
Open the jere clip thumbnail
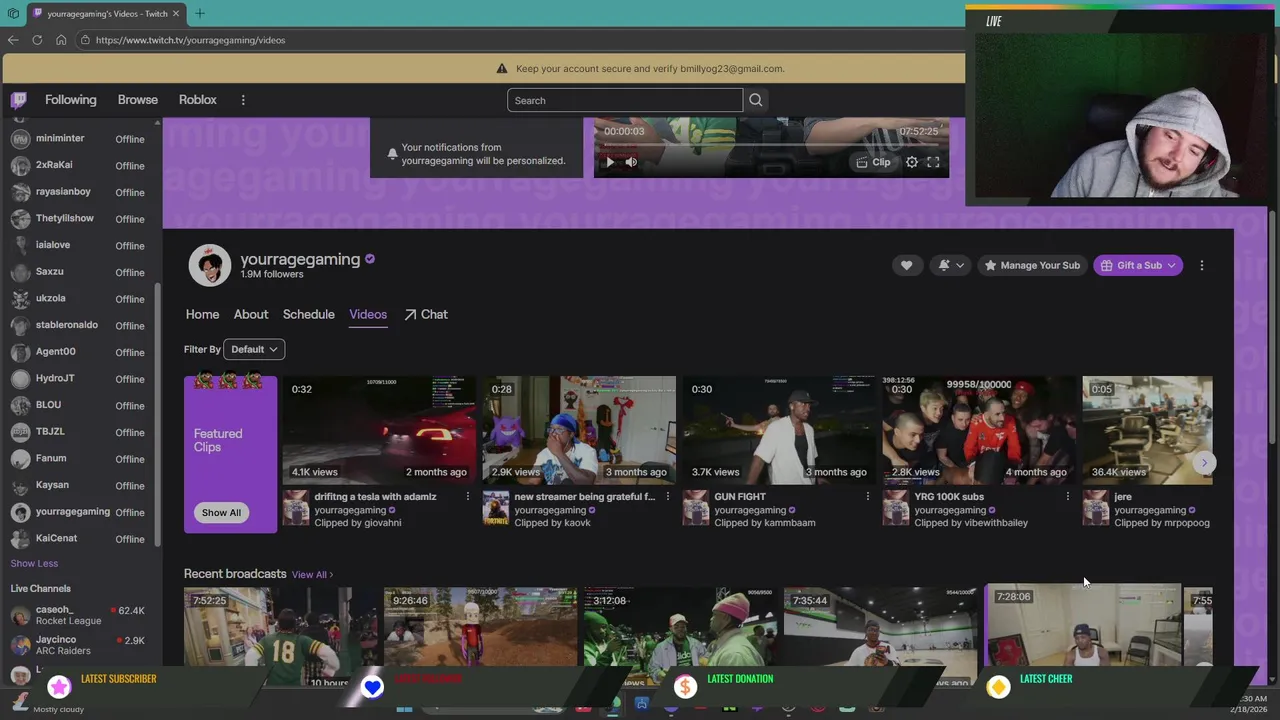1148,430
